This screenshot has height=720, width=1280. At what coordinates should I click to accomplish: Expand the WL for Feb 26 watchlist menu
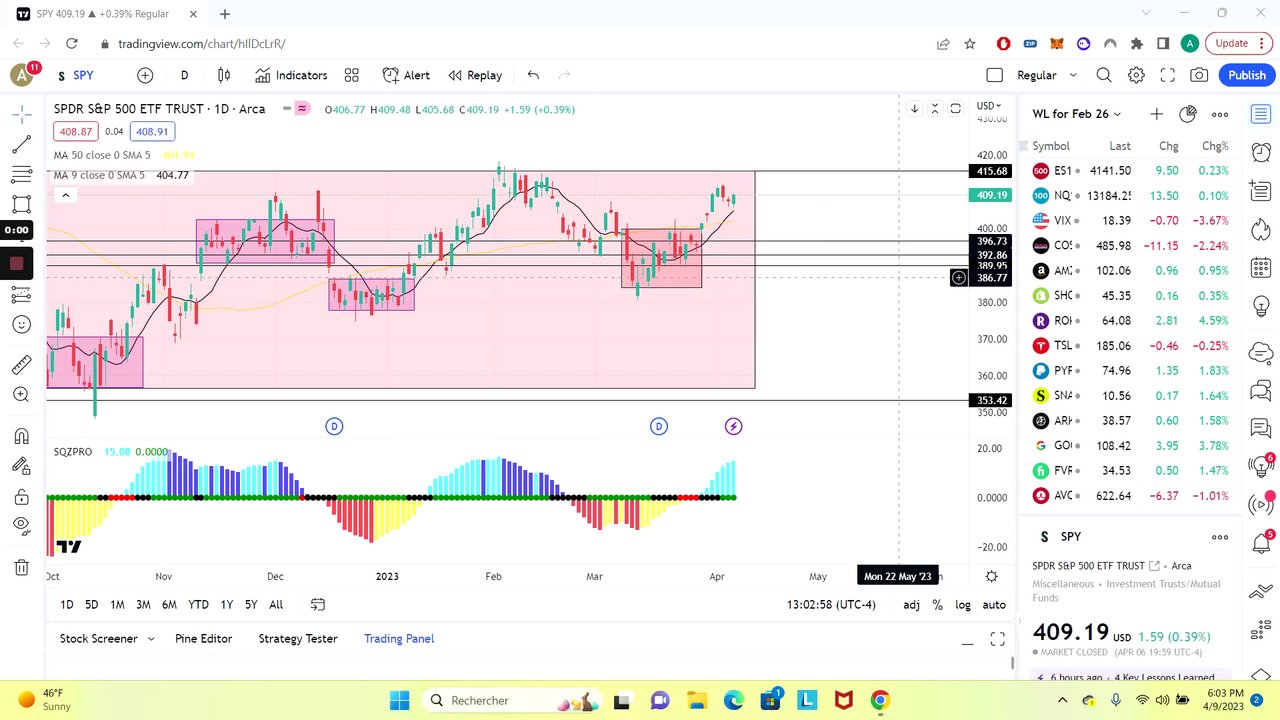coord(1077,114)
